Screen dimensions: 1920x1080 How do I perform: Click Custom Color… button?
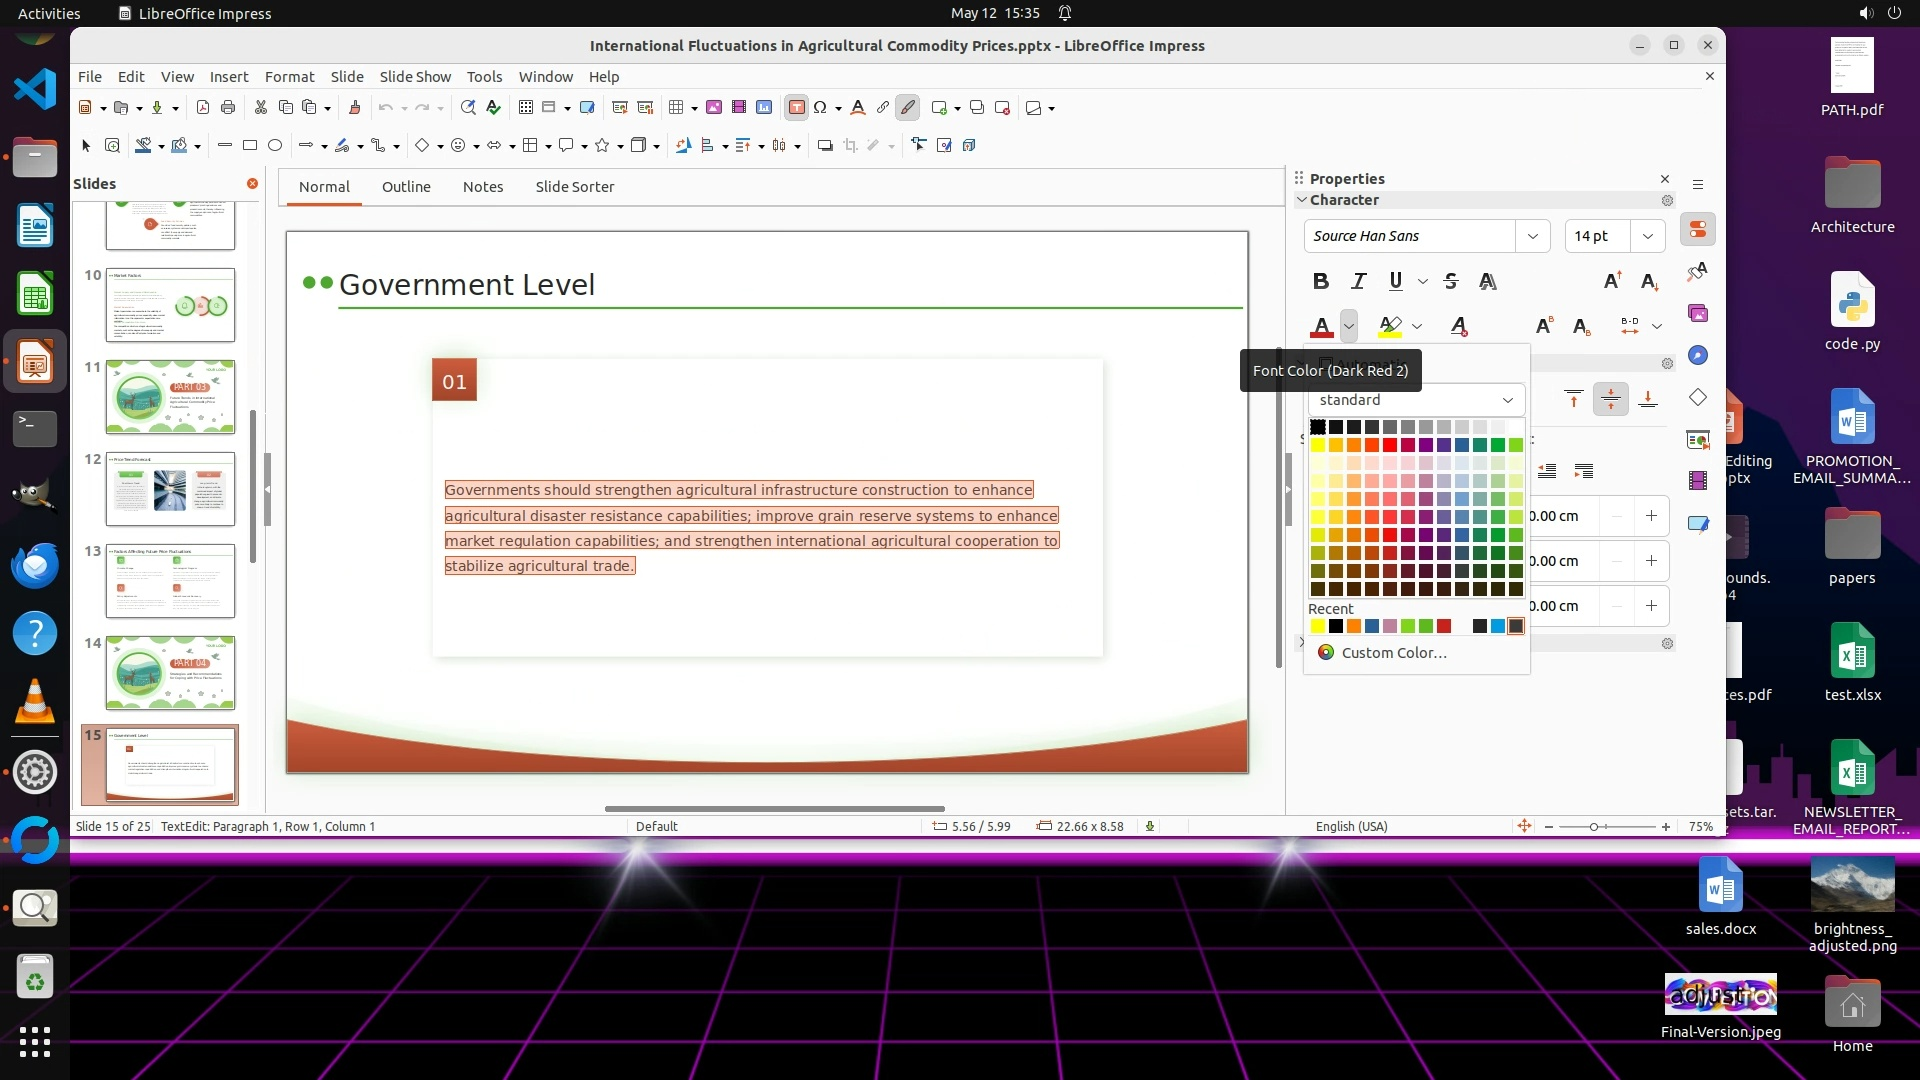(1393, 653)
